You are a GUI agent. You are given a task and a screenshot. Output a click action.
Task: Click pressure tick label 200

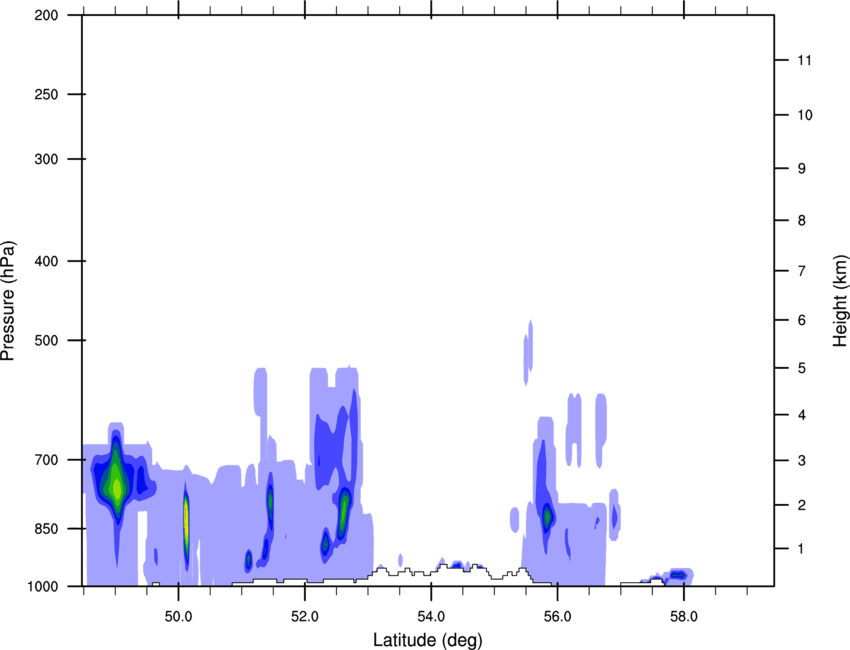tap(46, 15)
